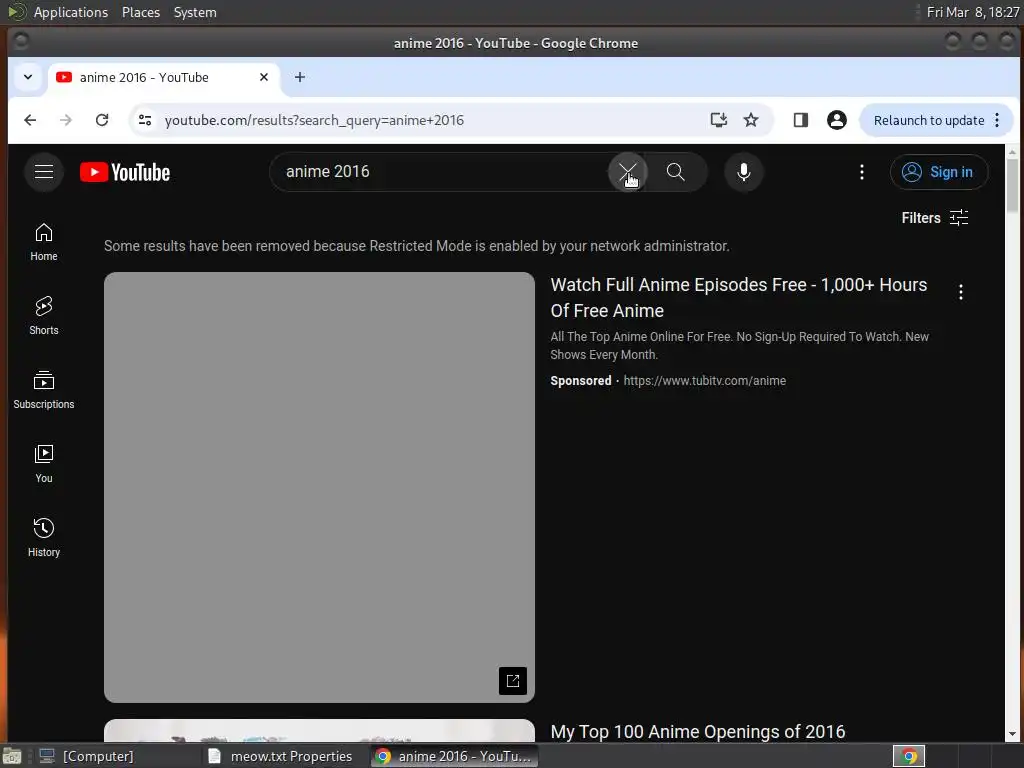Open Subscriptions from the sidebar
1024x768 pixels.
point(44,390)
